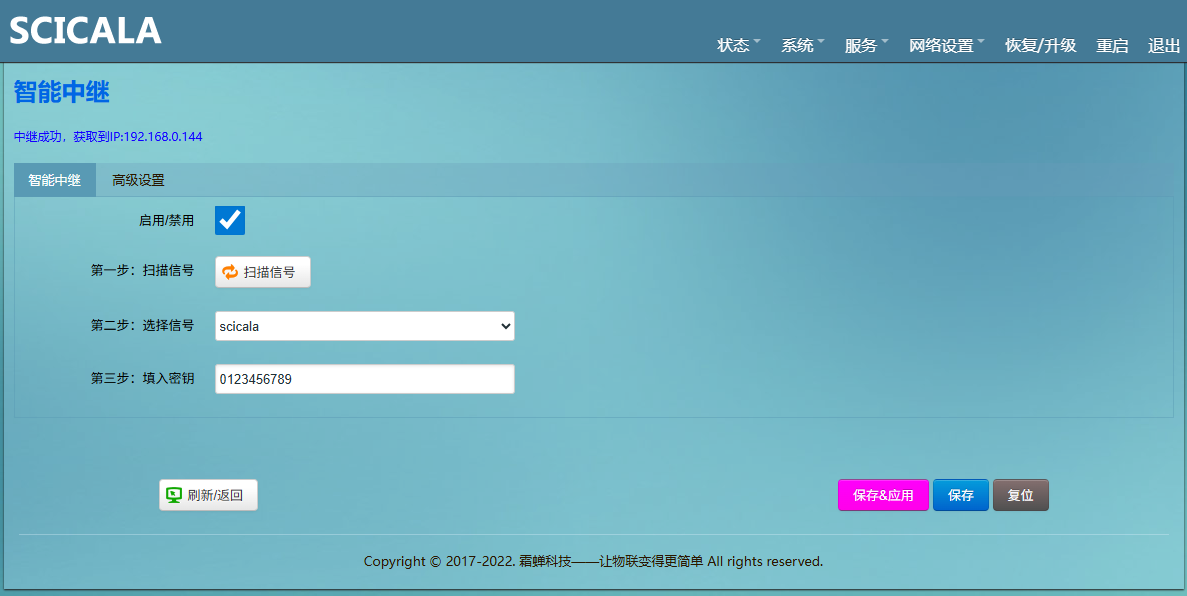The height and width of the screenshot is (596, 1187).
Task: Click the copyright footer text
Action: 593,561
